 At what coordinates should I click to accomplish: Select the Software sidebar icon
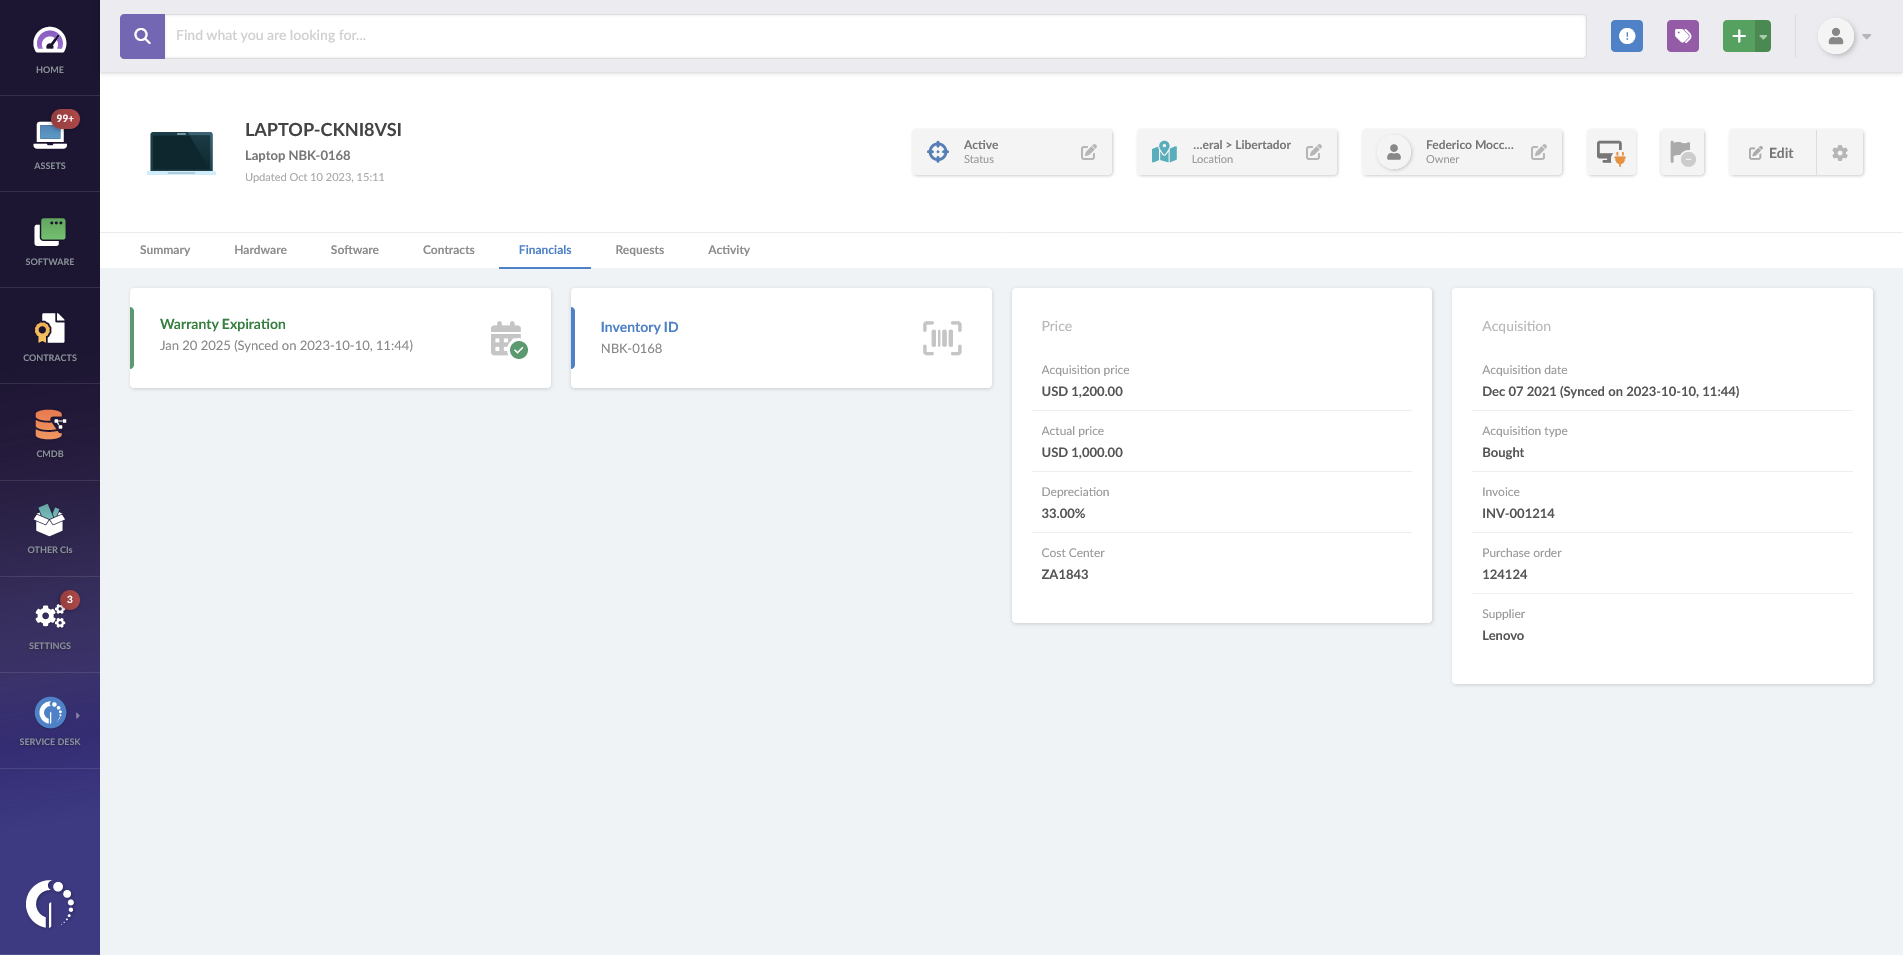click(50, 237)
